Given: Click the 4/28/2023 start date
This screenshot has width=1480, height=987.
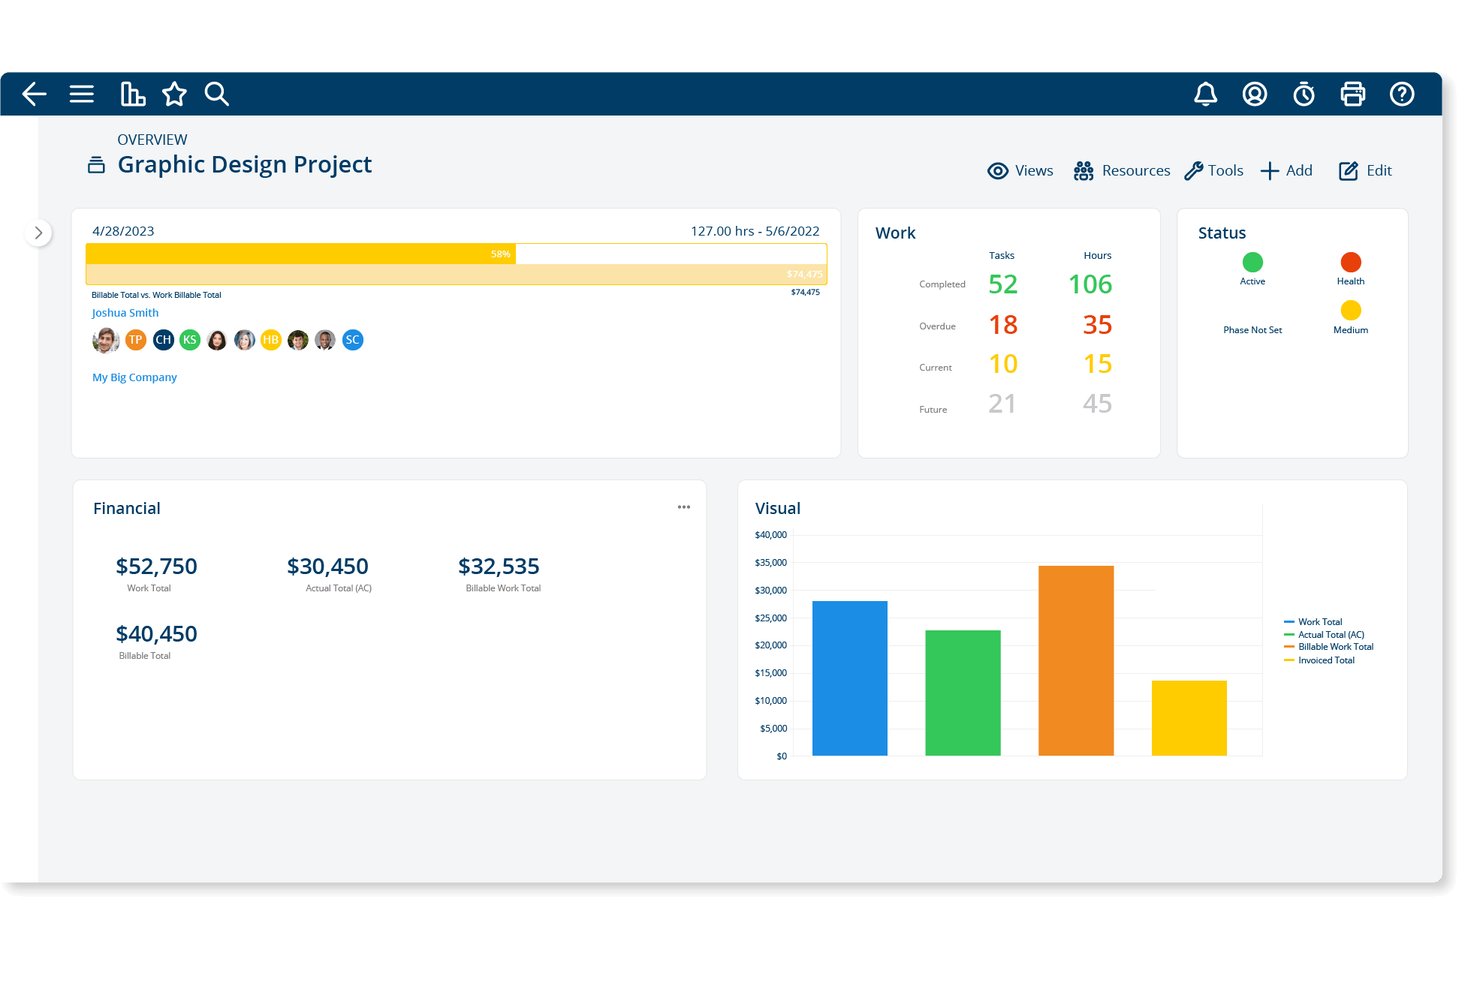Looking at the screenshot, I should [x=123, y=231].
